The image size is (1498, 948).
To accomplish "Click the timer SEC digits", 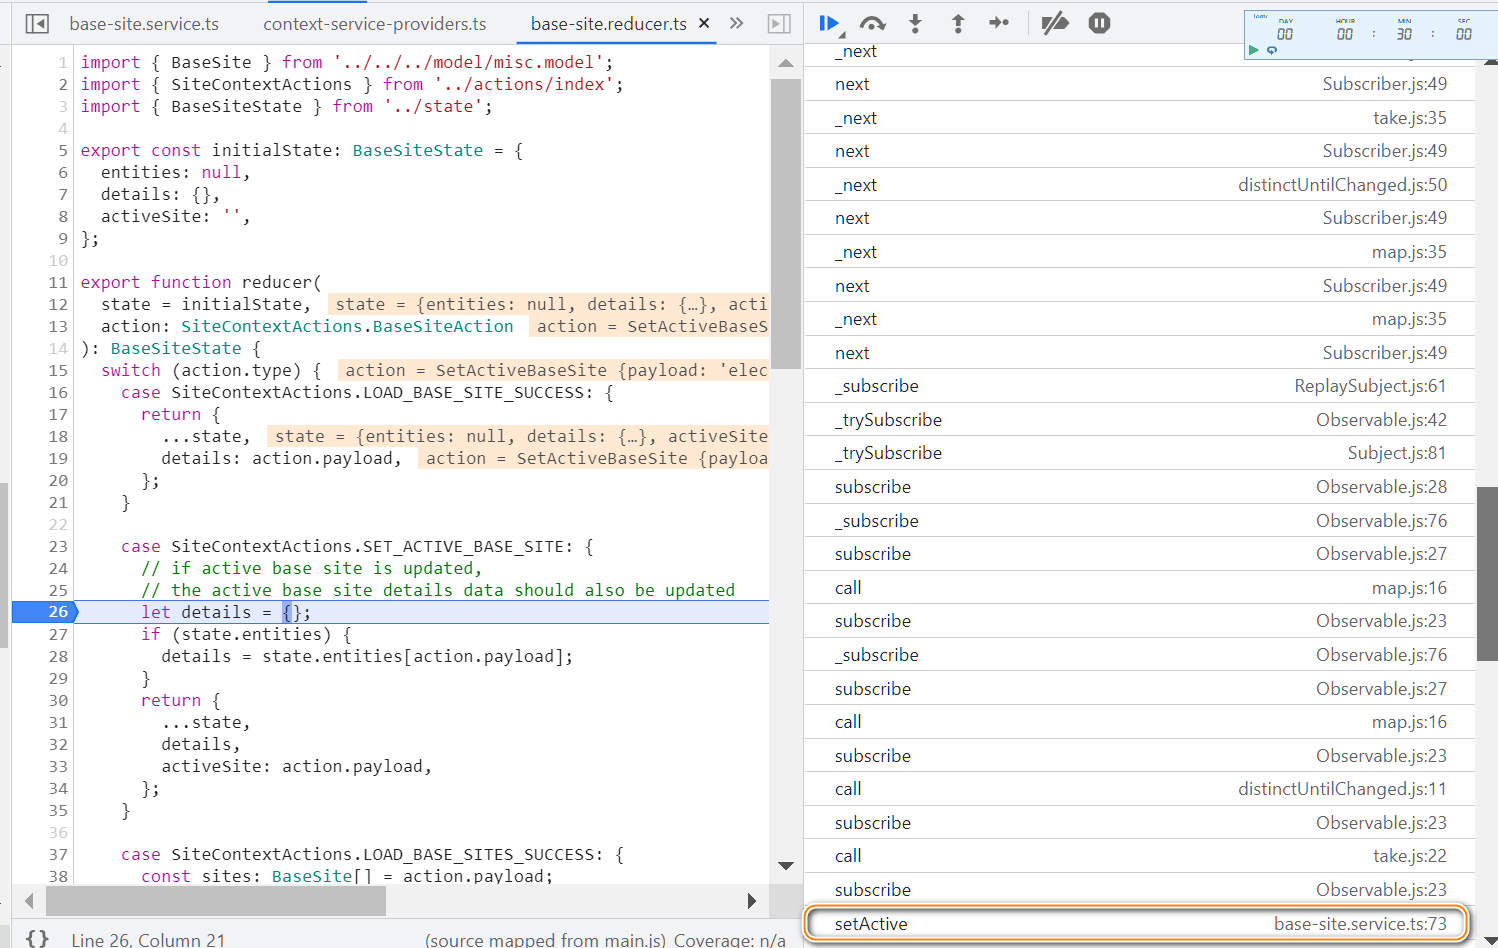I will 1464,34.
